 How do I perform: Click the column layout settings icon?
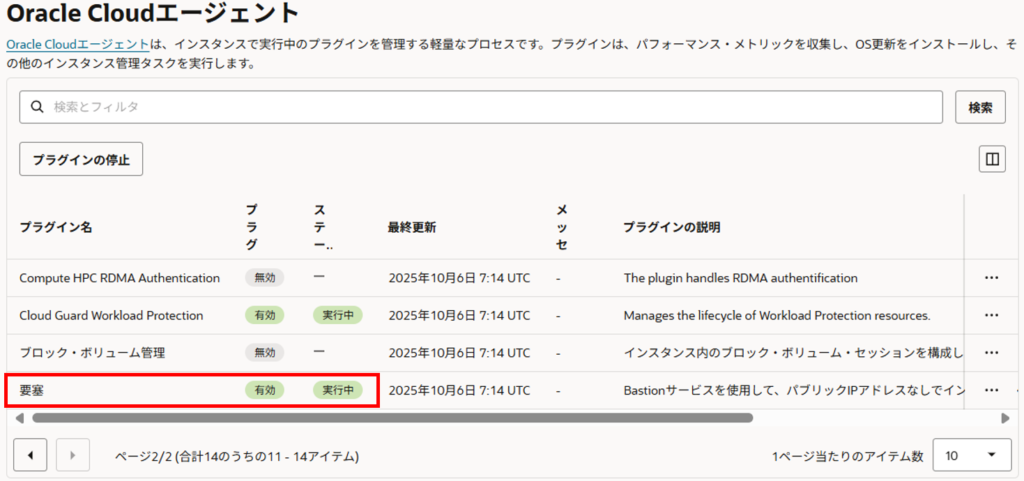(991, 159)
